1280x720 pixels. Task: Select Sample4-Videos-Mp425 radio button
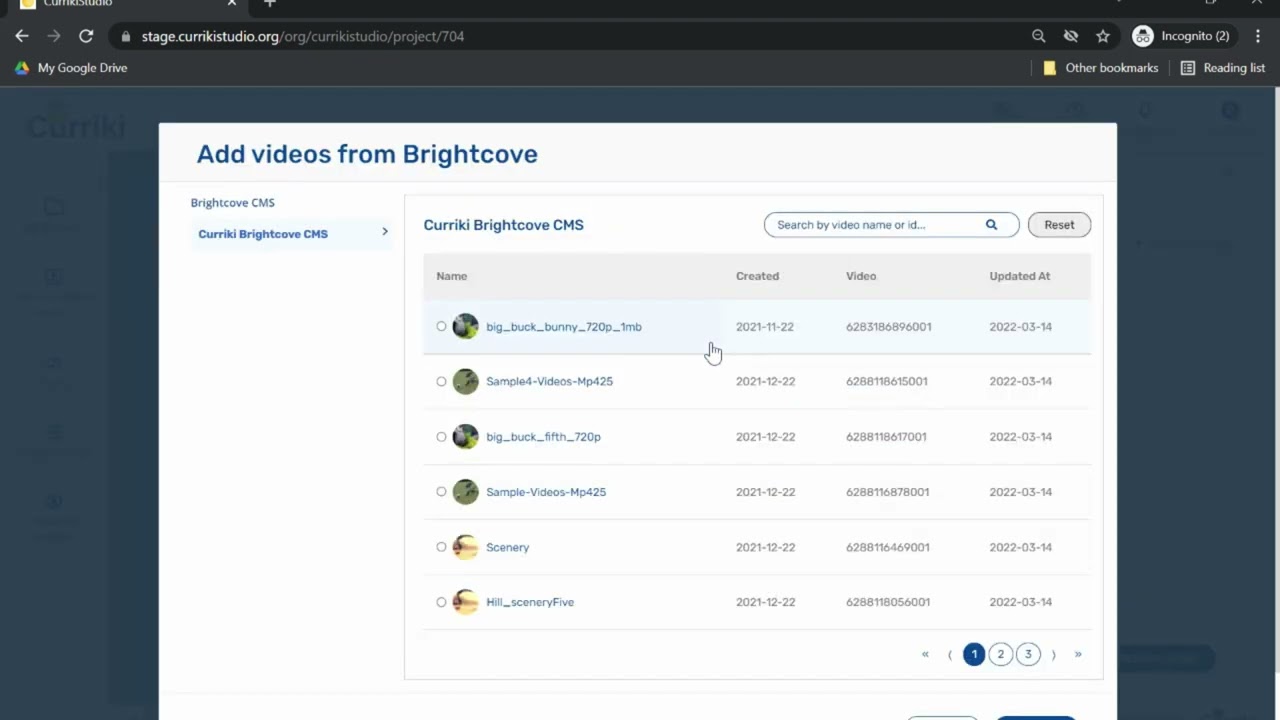pyautogui.click(x=441, y=381)
